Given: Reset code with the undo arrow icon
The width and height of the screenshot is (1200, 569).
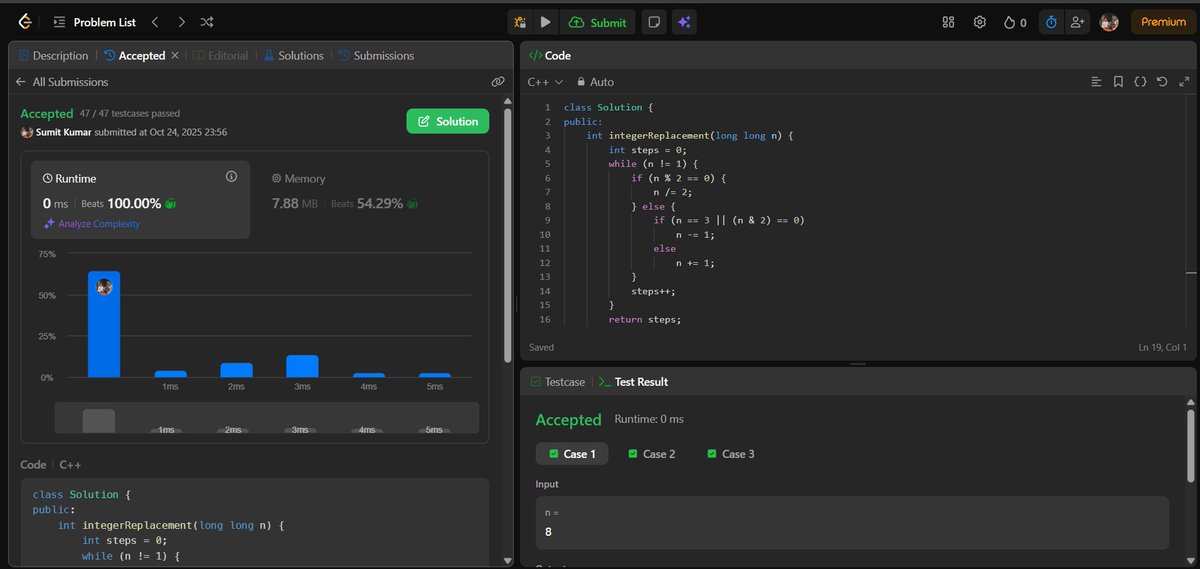Looking at the screenshot, I should click(1161, 82).
